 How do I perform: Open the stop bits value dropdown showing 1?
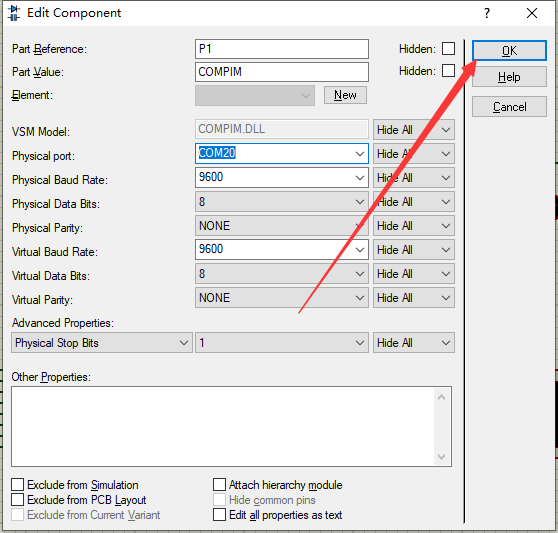tap(281, 343)
